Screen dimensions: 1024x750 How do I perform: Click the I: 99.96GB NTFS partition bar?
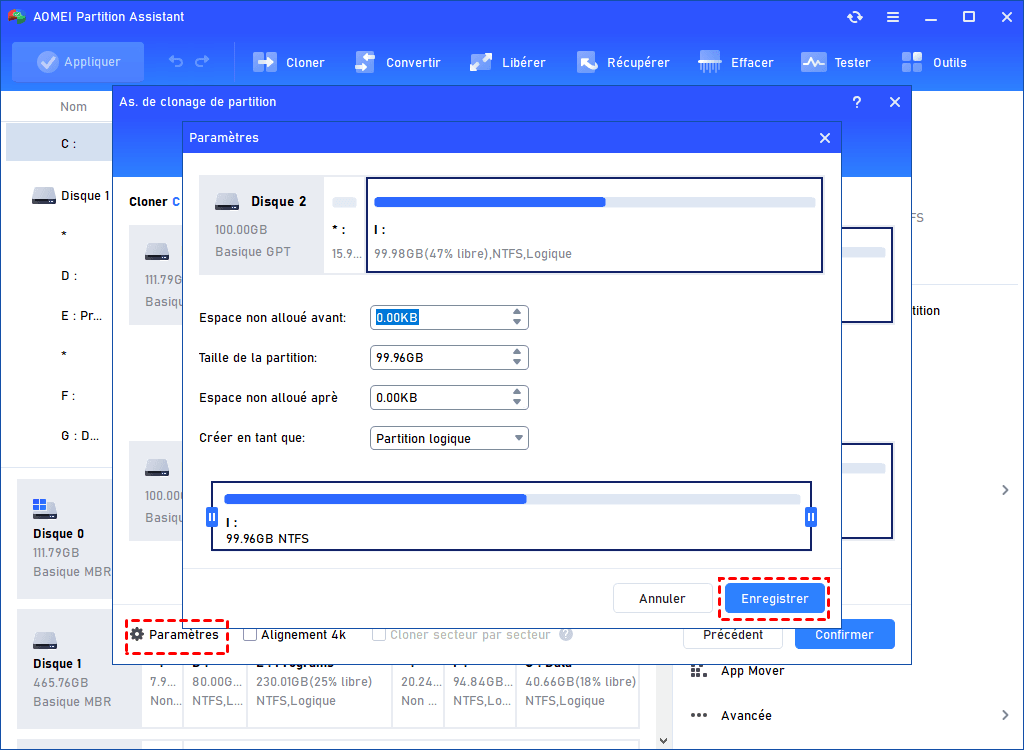click(511, 516)
